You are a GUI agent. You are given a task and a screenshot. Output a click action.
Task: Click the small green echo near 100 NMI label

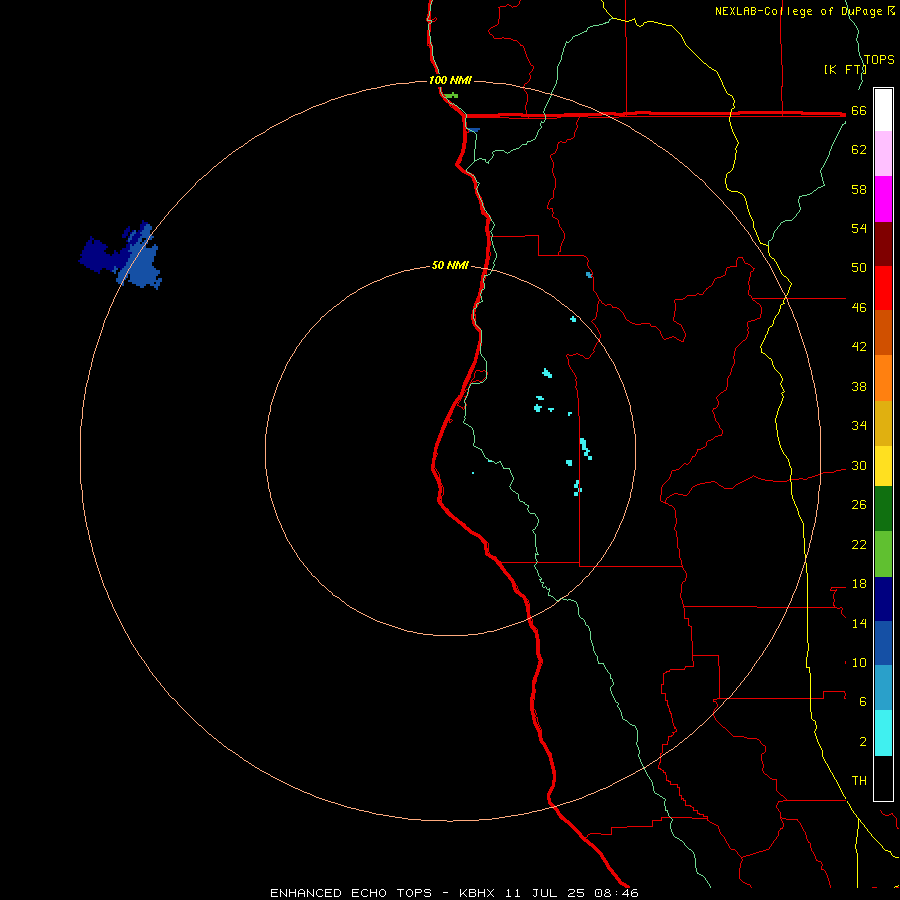pos(452,95)
